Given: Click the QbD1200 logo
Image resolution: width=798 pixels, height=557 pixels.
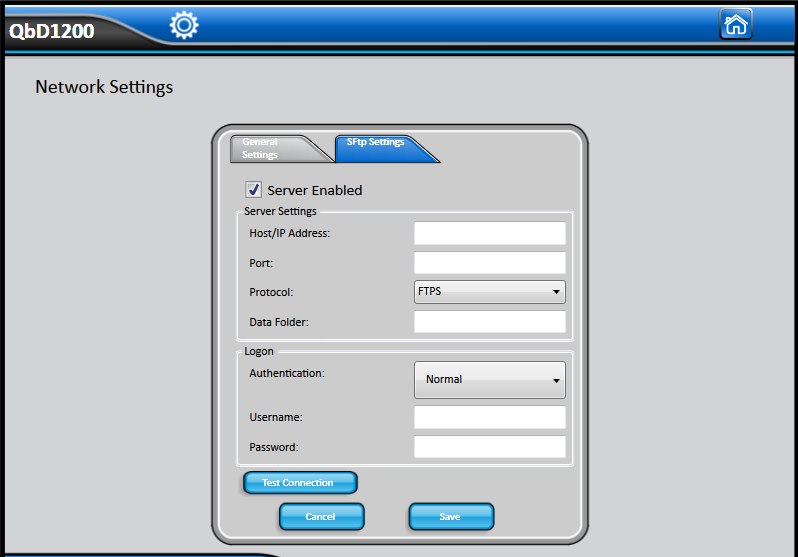Looking at the screenshot, I should coord(52,31).
